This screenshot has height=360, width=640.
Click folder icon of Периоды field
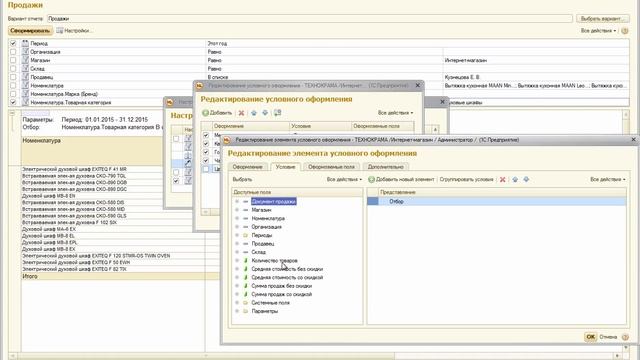246,236
